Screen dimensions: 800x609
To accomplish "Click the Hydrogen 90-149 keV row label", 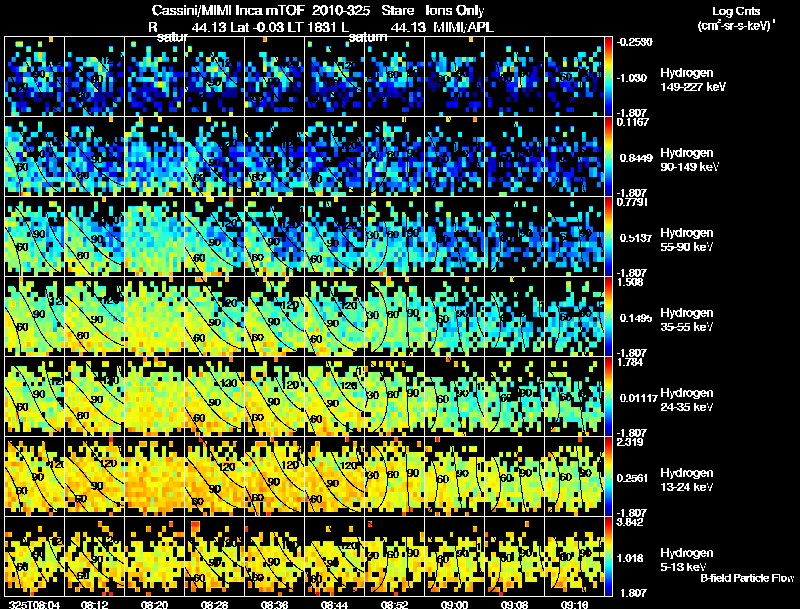I will 690,160.
